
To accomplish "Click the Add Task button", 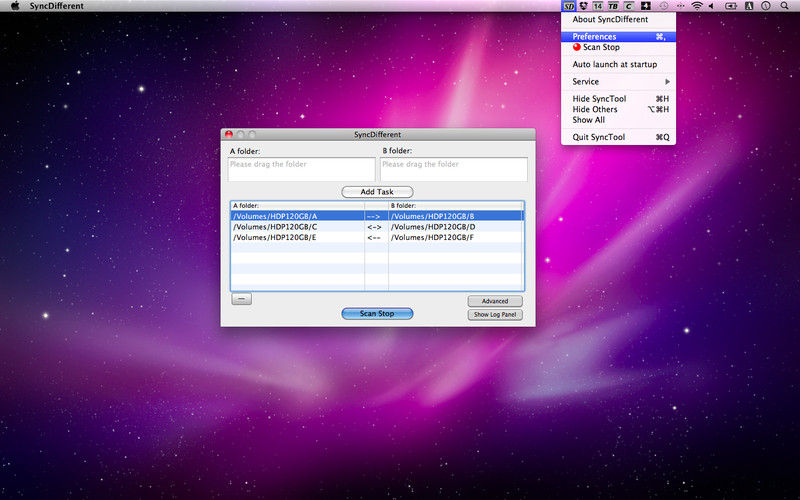I will click(377, 192).
